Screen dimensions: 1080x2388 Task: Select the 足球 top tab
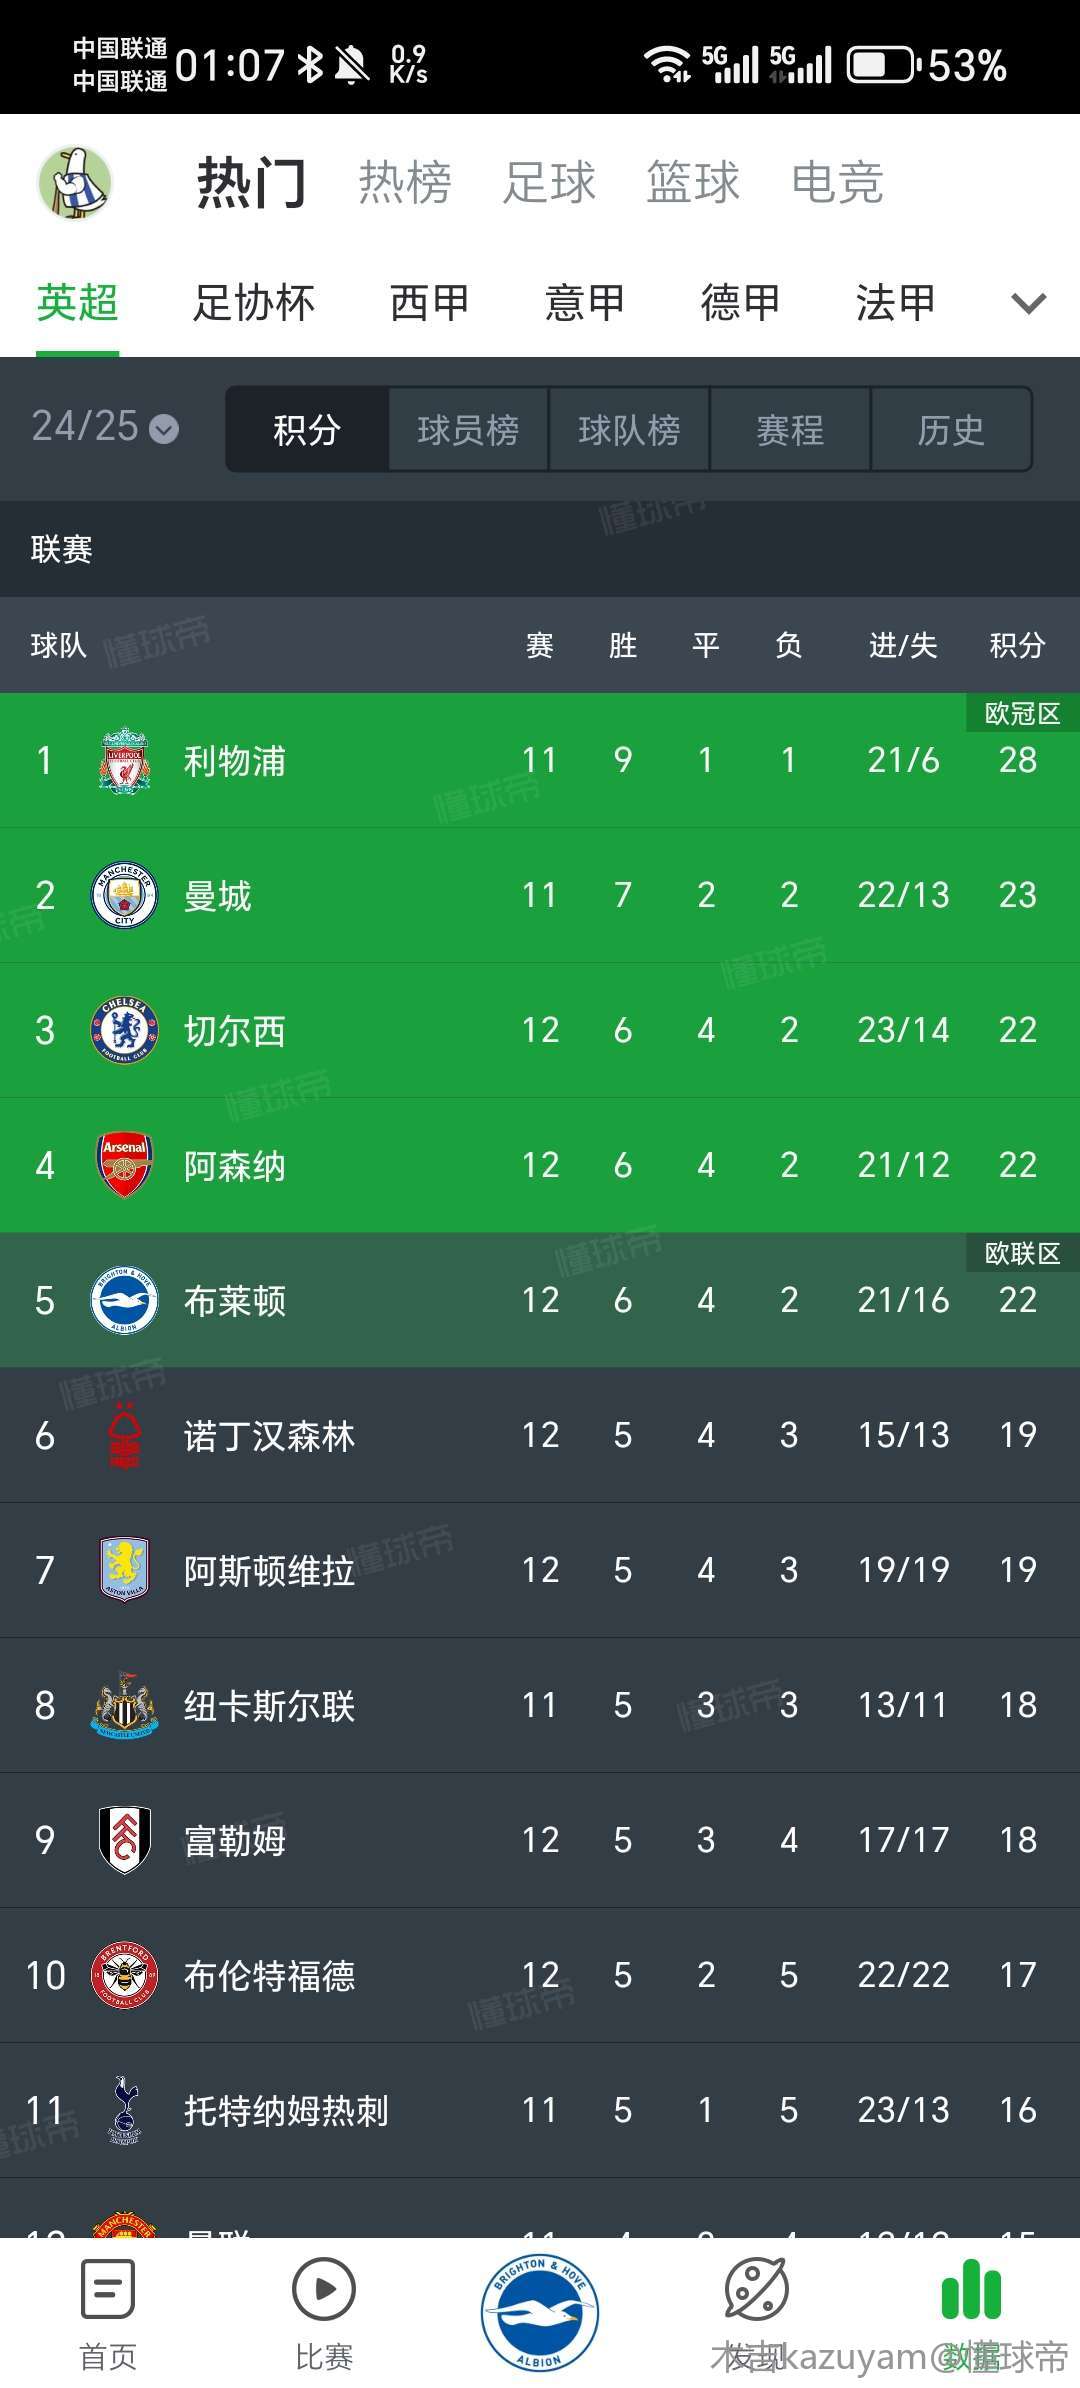tap(549, 183)
